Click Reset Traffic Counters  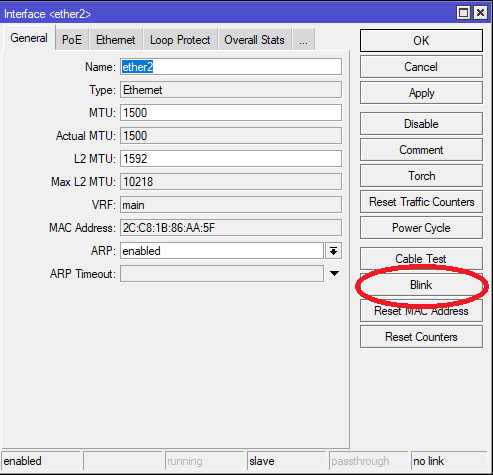tap(421, 202)
